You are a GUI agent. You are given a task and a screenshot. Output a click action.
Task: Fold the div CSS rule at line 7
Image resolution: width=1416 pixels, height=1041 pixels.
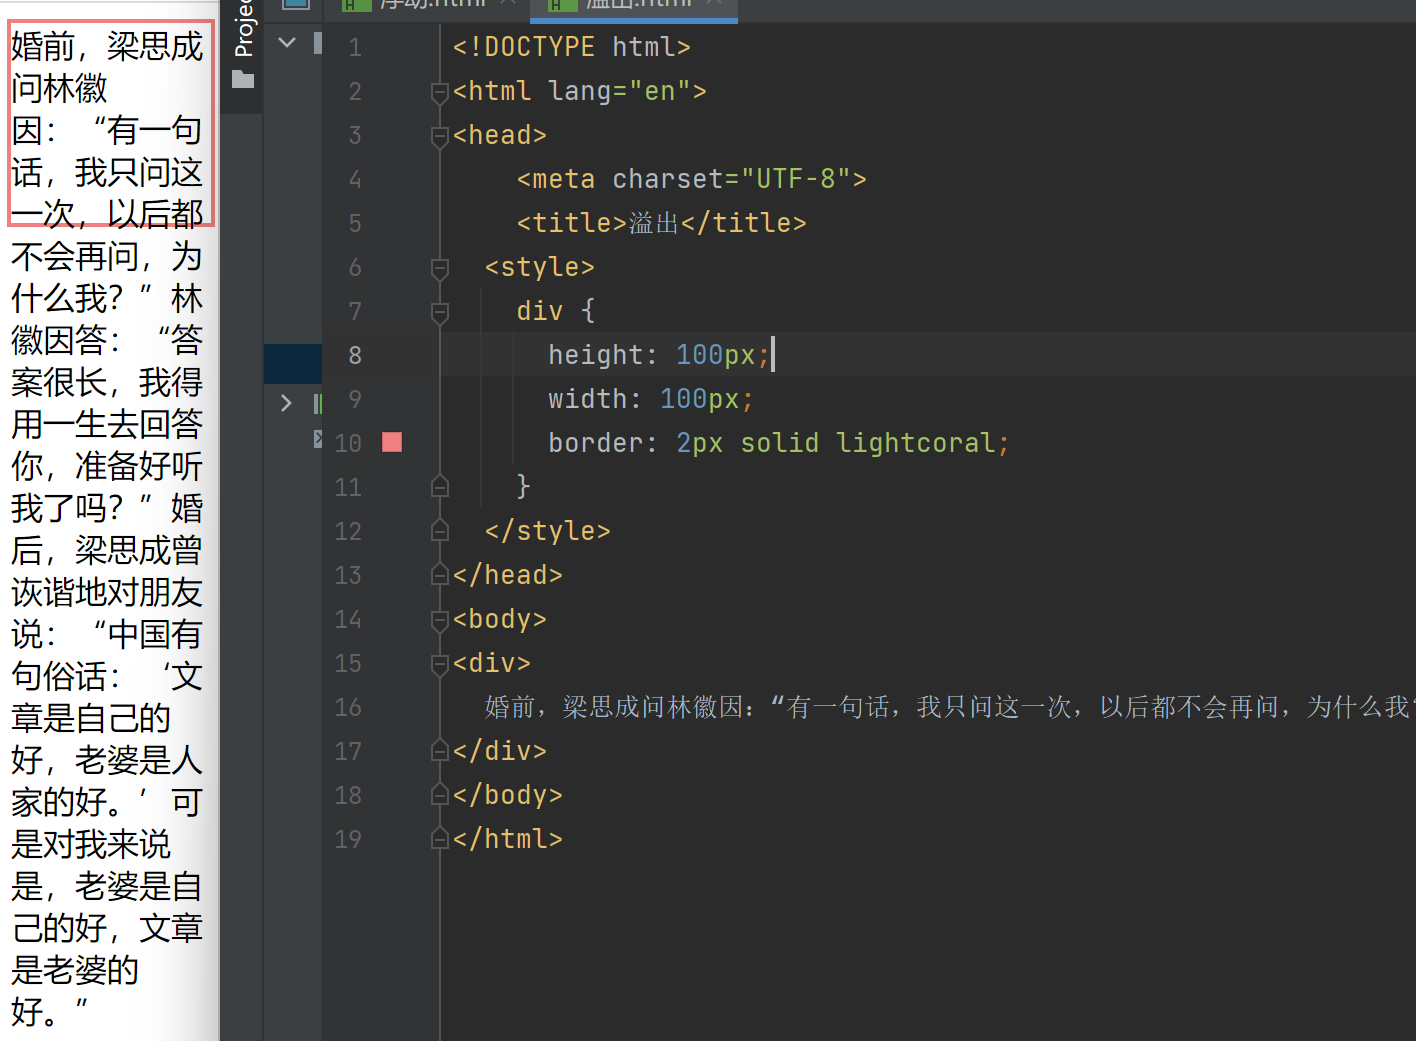(x=439, y=312)
